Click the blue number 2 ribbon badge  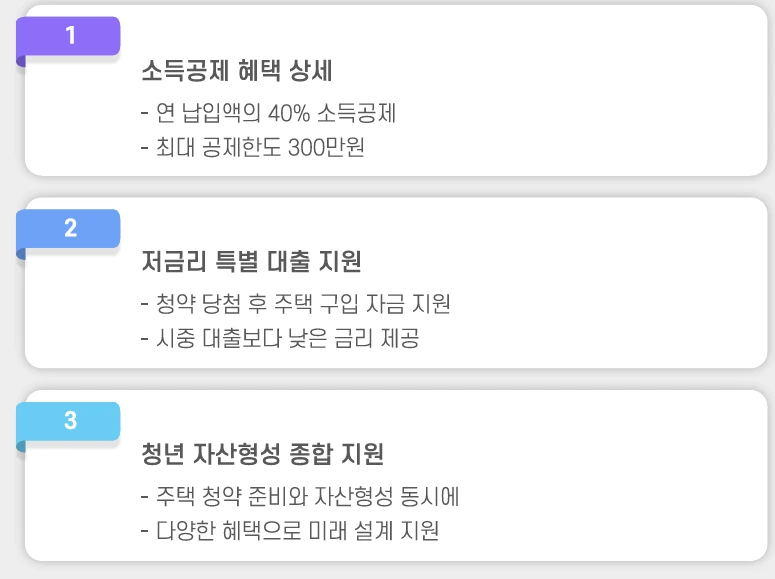tap(68, 228)
